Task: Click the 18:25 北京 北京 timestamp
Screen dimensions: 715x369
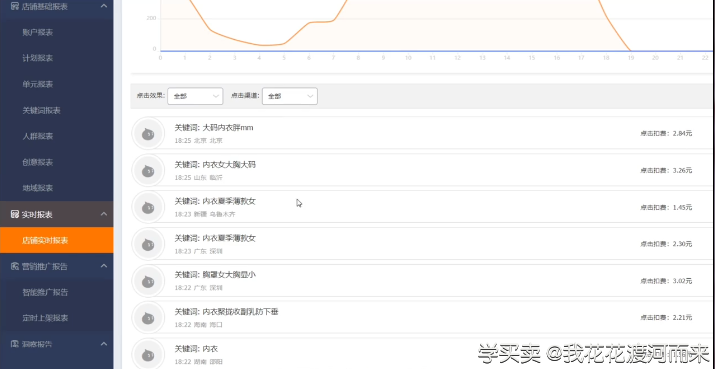Action: (x=198, y=140)
